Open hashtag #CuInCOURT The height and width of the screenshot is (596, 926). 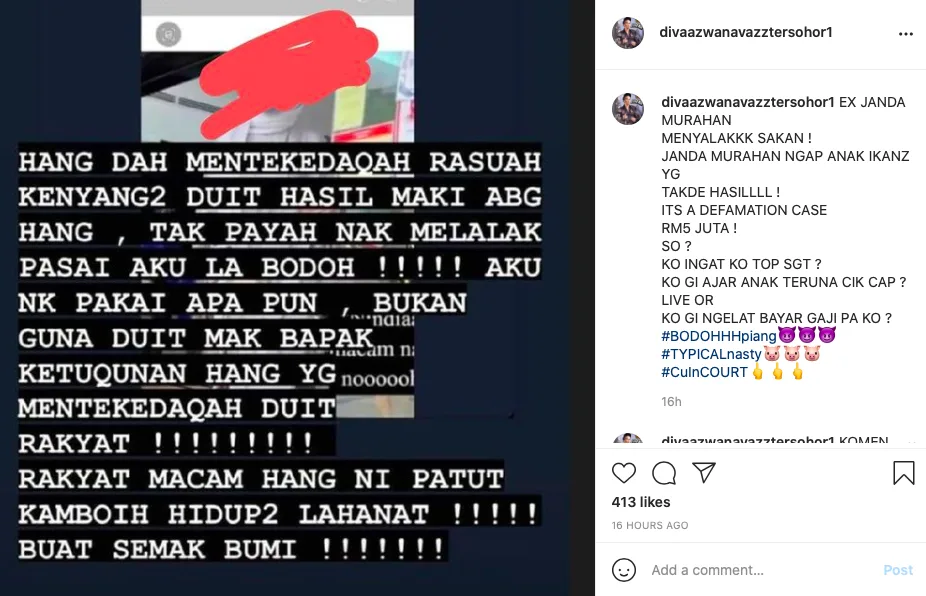click(x=705, y=372)
